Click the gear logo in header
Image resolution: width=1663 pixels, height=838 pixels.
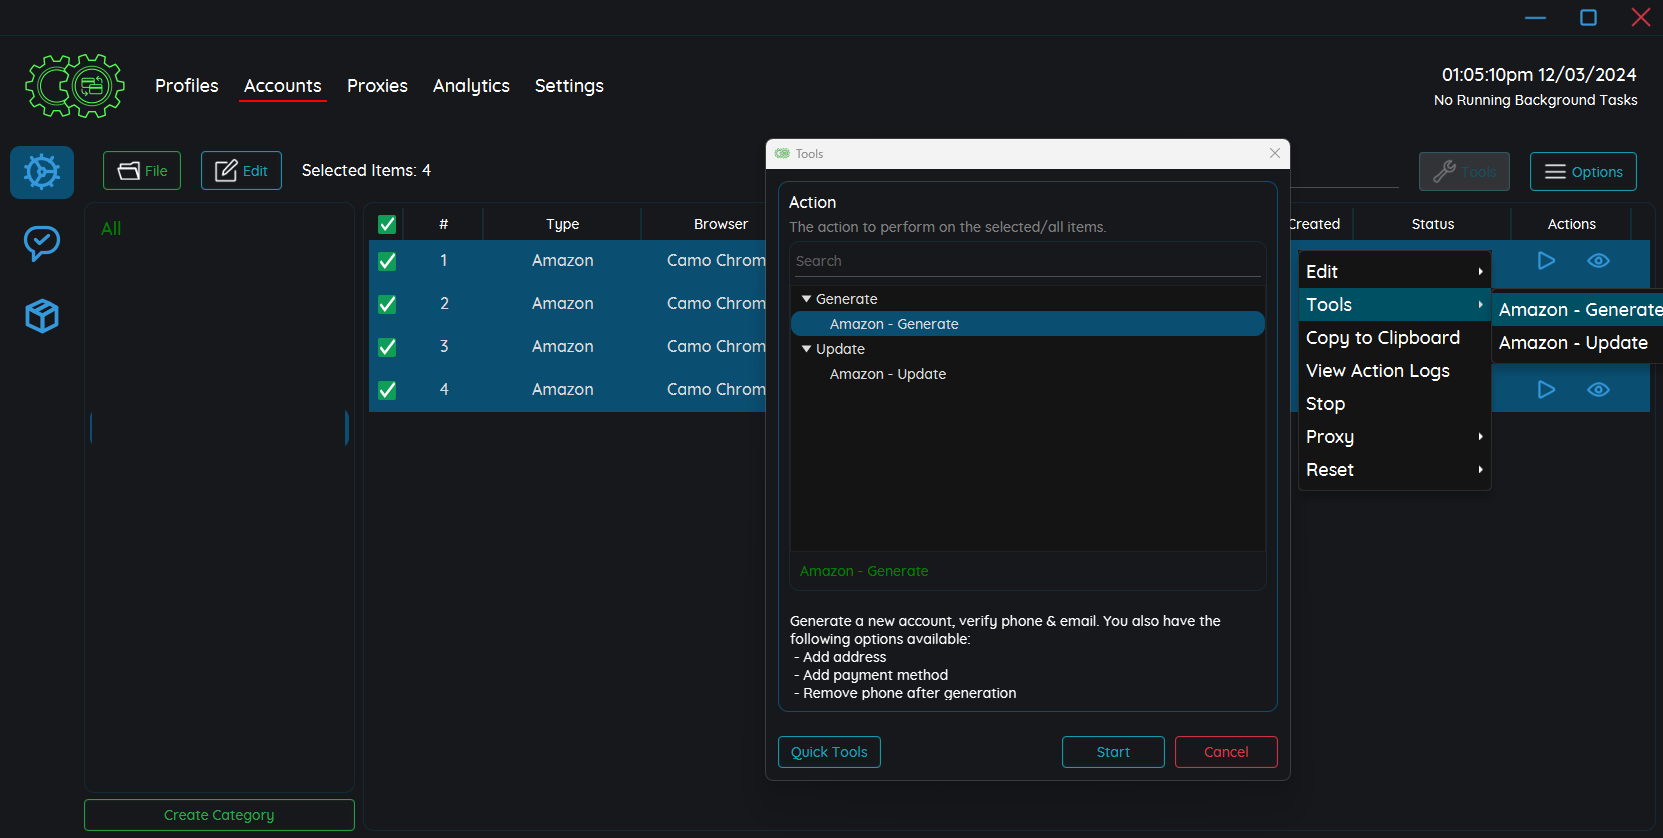(75, 86)
